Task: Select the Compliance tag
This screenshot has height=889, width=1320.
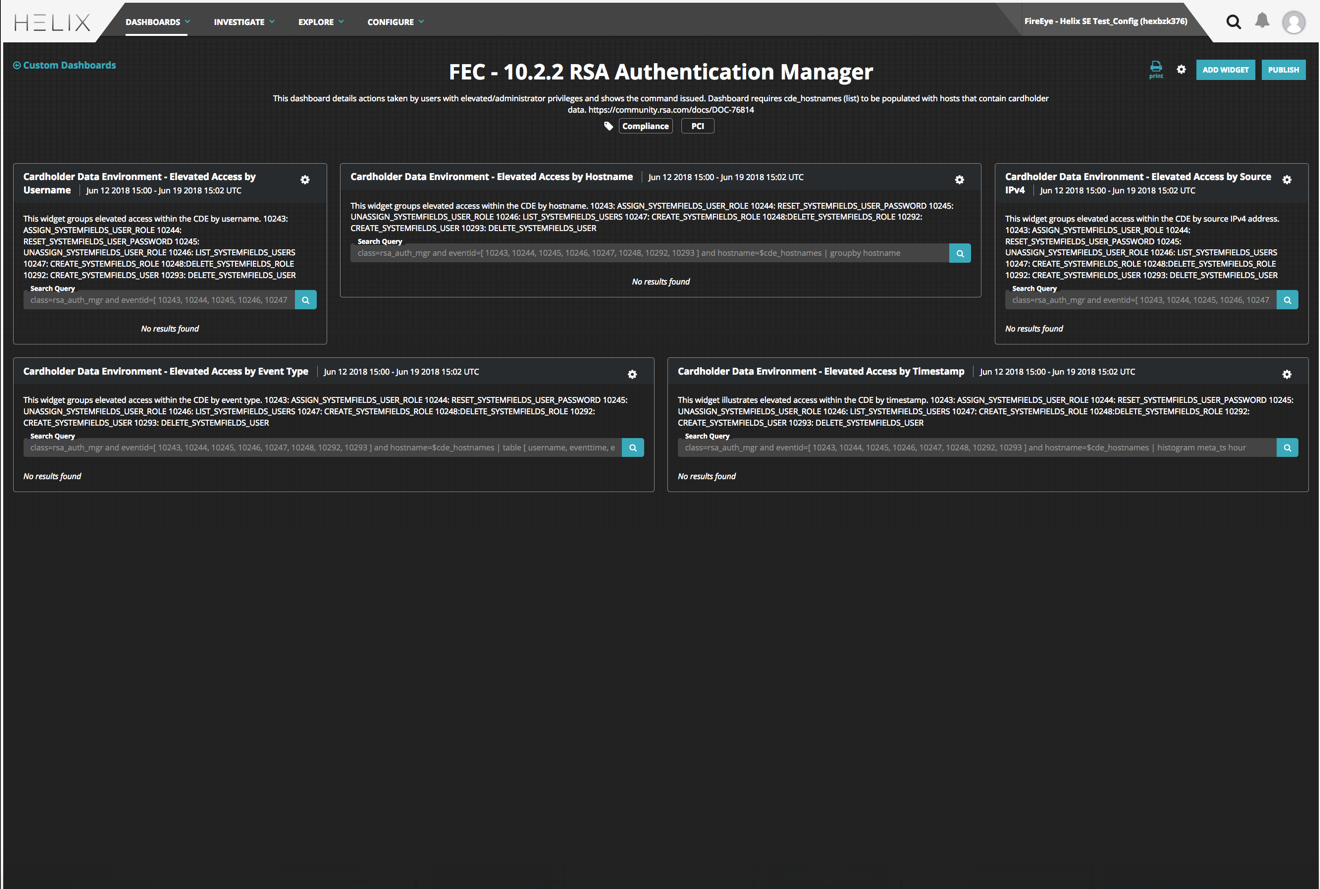Action: point(645,126)
